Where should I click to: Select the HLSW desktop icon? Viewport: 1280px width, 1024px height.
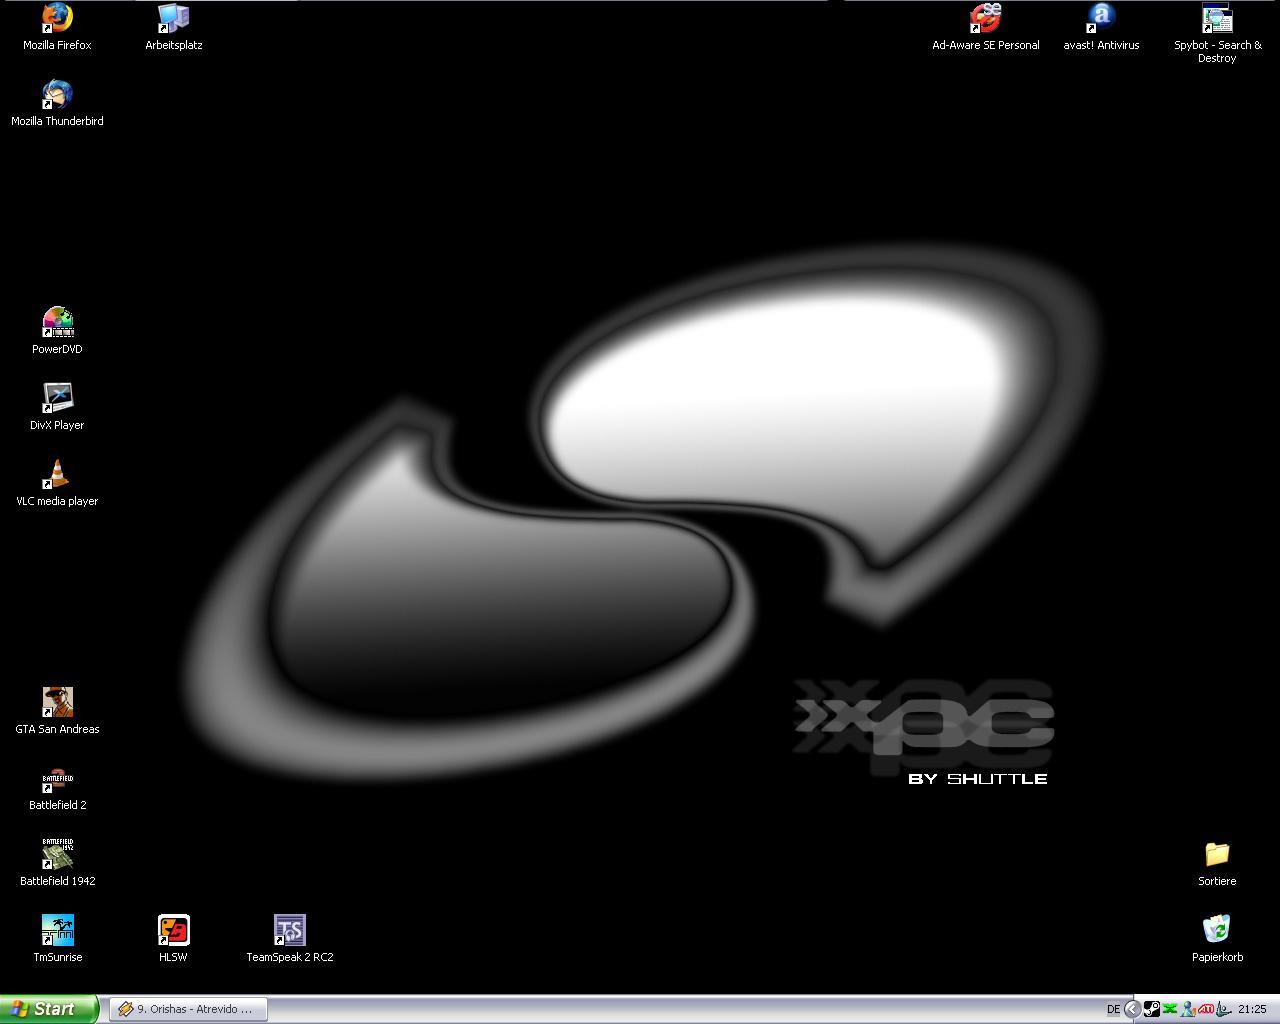click(173, 931)
